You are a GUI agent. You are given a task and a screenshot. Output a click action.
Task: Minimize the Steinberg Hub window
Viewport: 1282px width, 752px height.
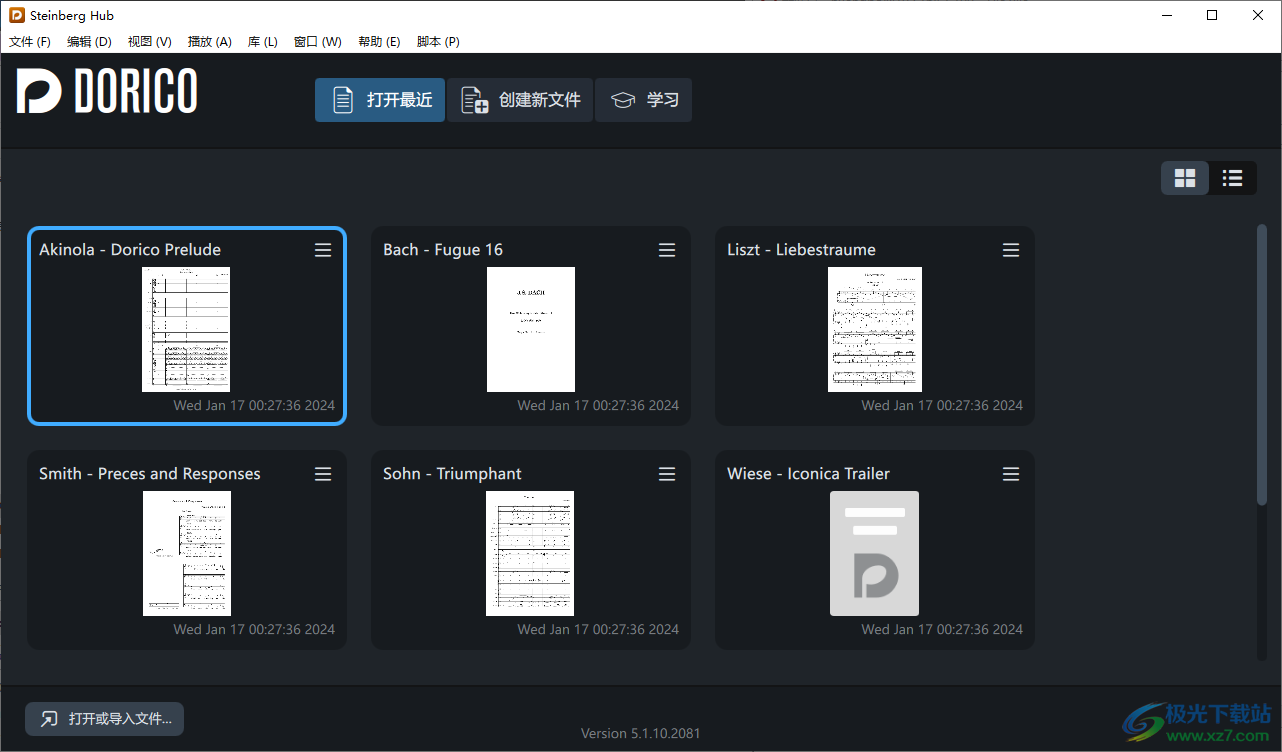[x=1166, y=15]
